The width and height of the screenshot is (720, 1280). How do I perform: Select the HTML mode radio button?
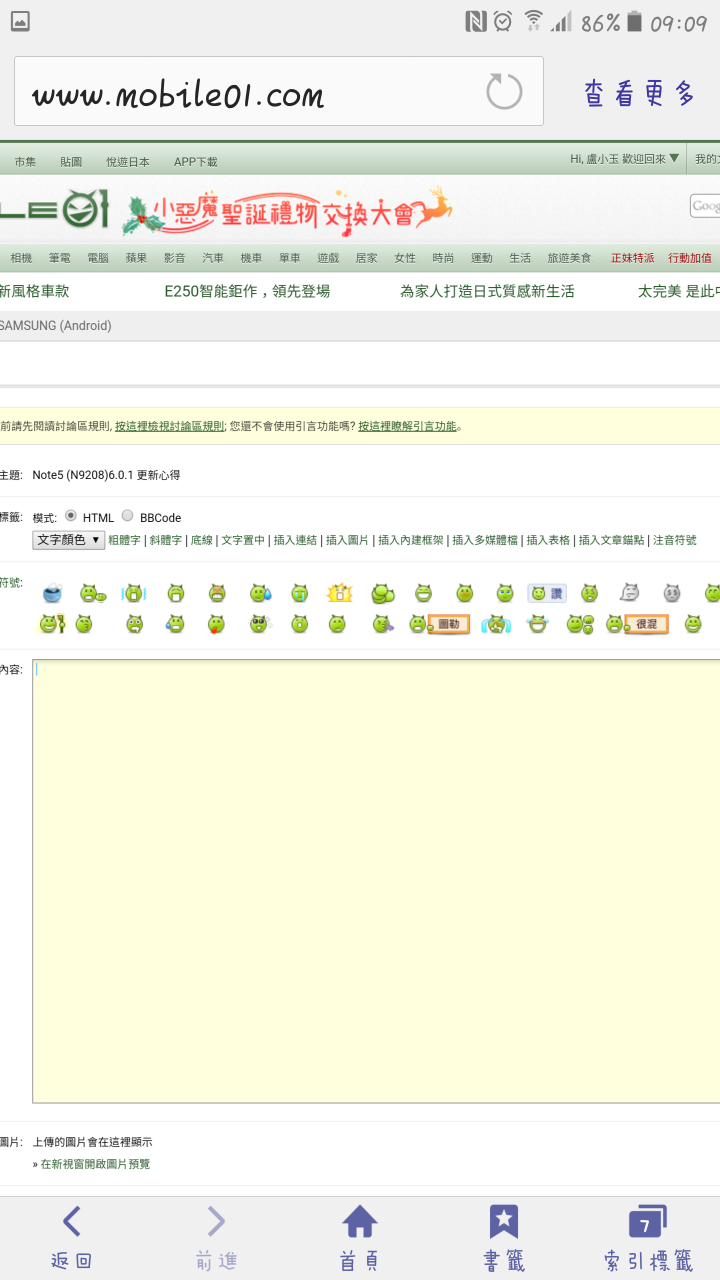71,516
